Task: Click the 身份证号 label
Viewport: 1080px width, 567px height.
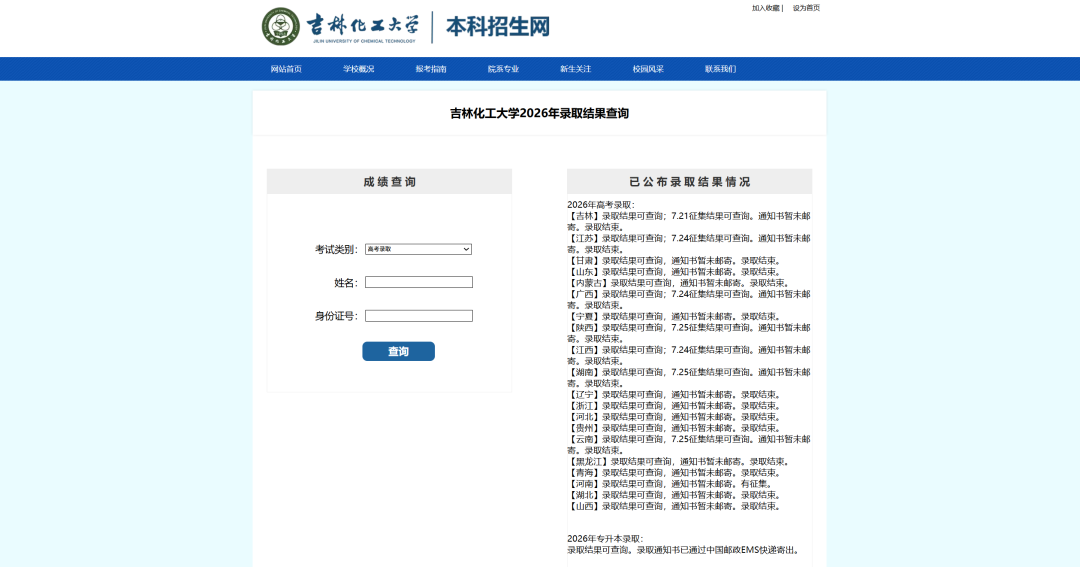Action: 337,316
